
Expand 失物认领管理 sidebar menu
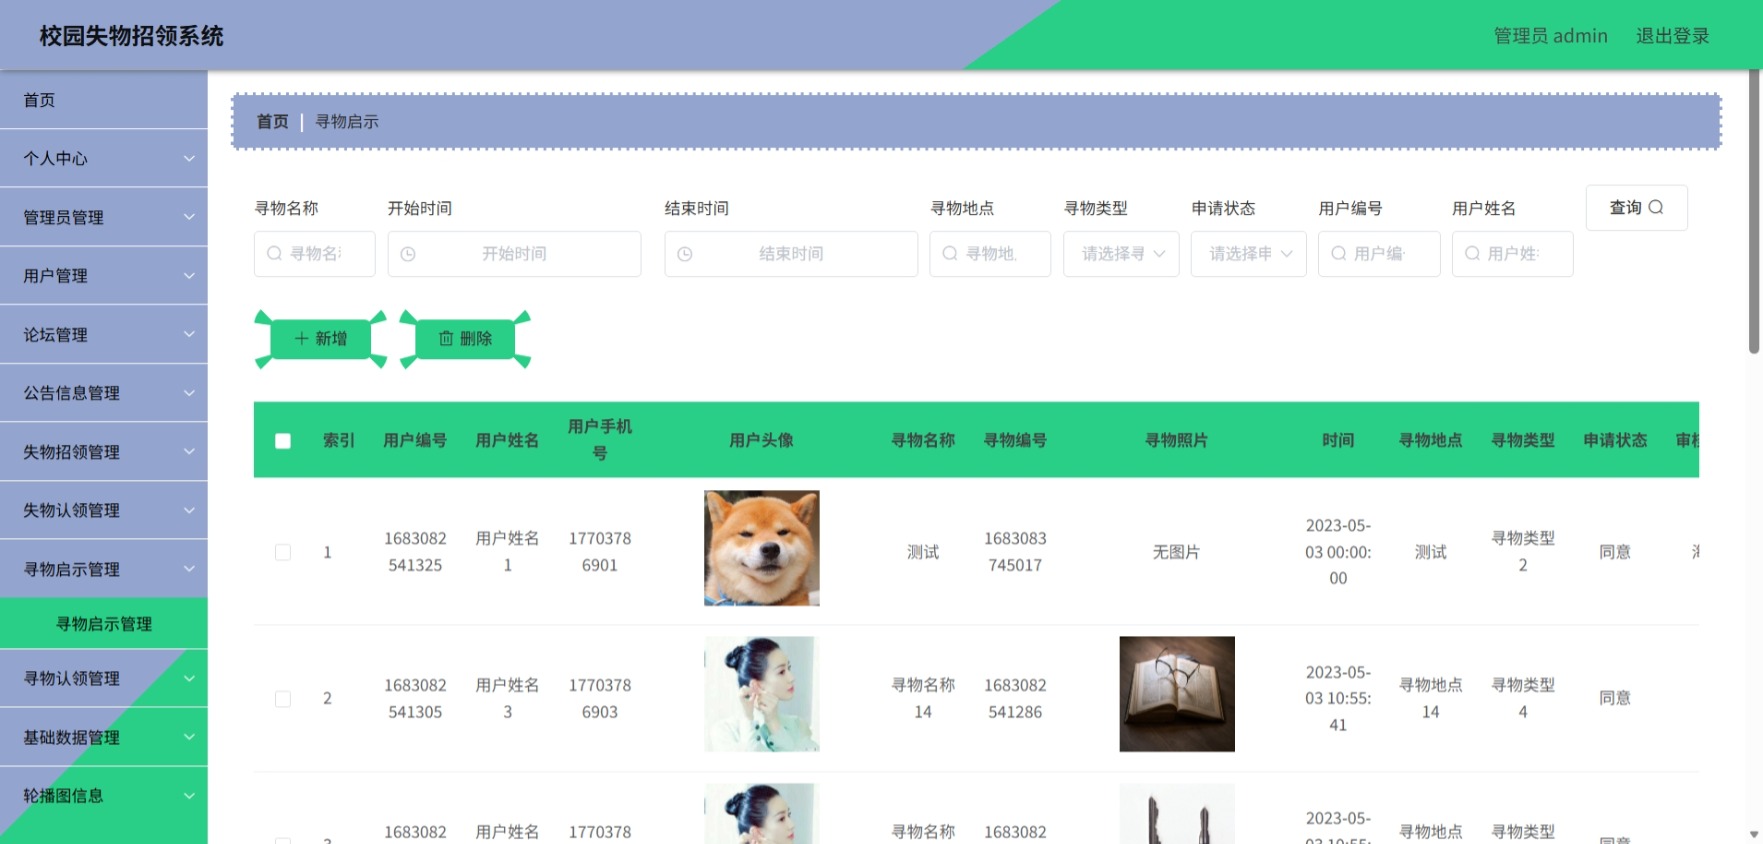104,510
